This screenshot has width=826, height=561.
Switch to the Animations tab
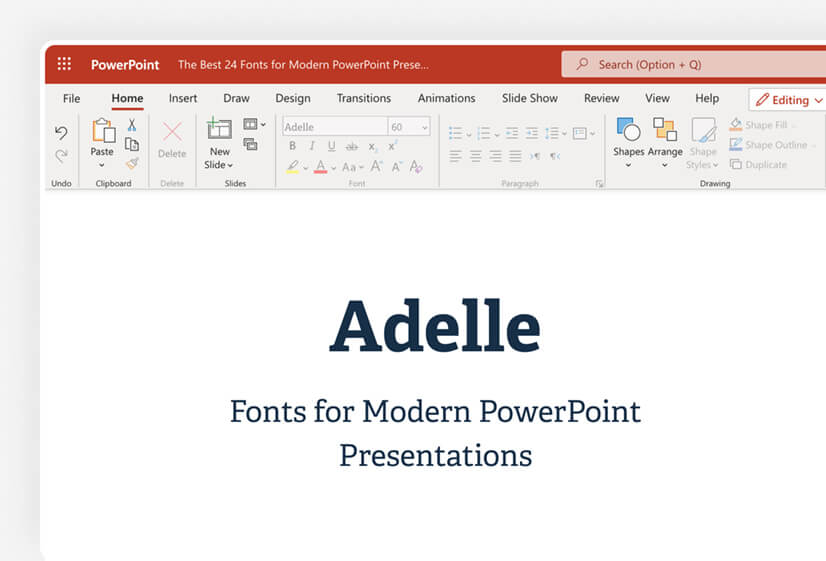[447, 99]
